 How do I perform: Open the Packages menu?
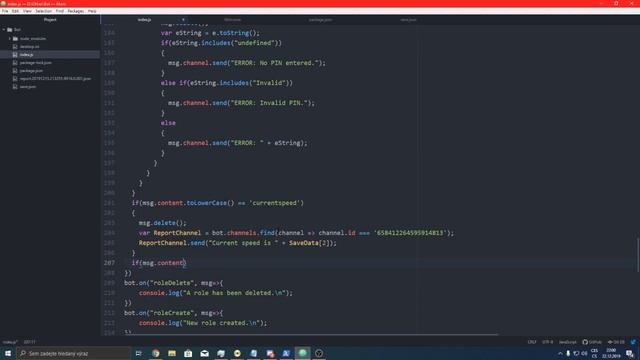(76, 11)
